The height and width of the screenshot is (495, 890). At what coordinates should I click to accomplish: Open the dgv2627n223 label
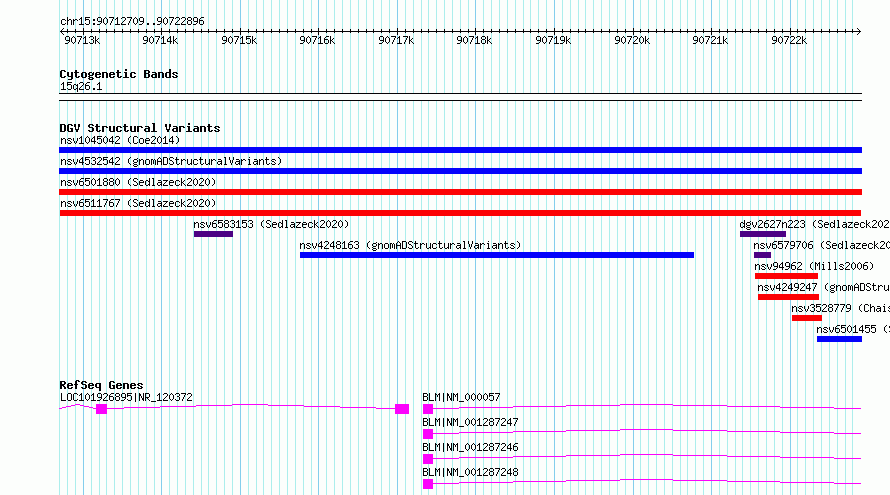click(x=815, y=224)
